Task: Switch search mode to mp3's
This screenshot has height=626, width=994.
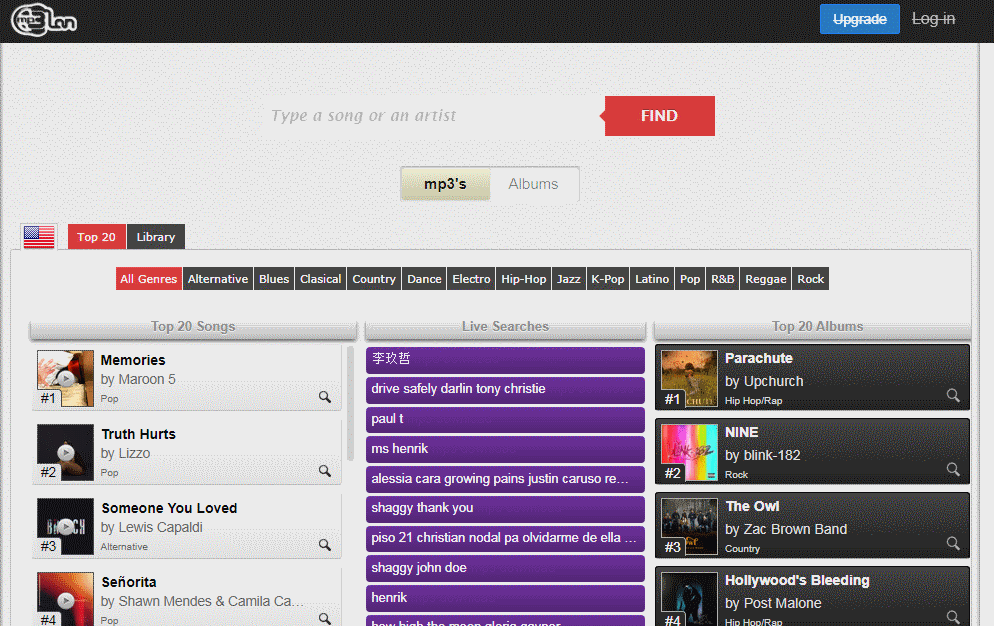Action: point(445,184)
